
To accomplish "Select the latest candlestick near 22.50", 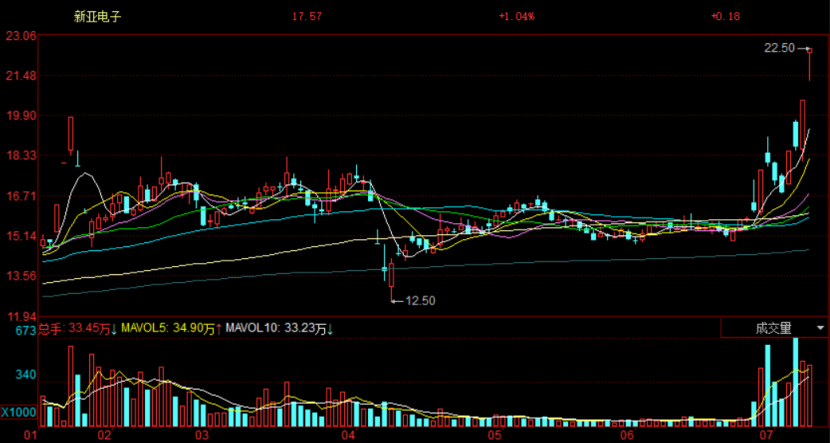I will click(x=809, y=64).
